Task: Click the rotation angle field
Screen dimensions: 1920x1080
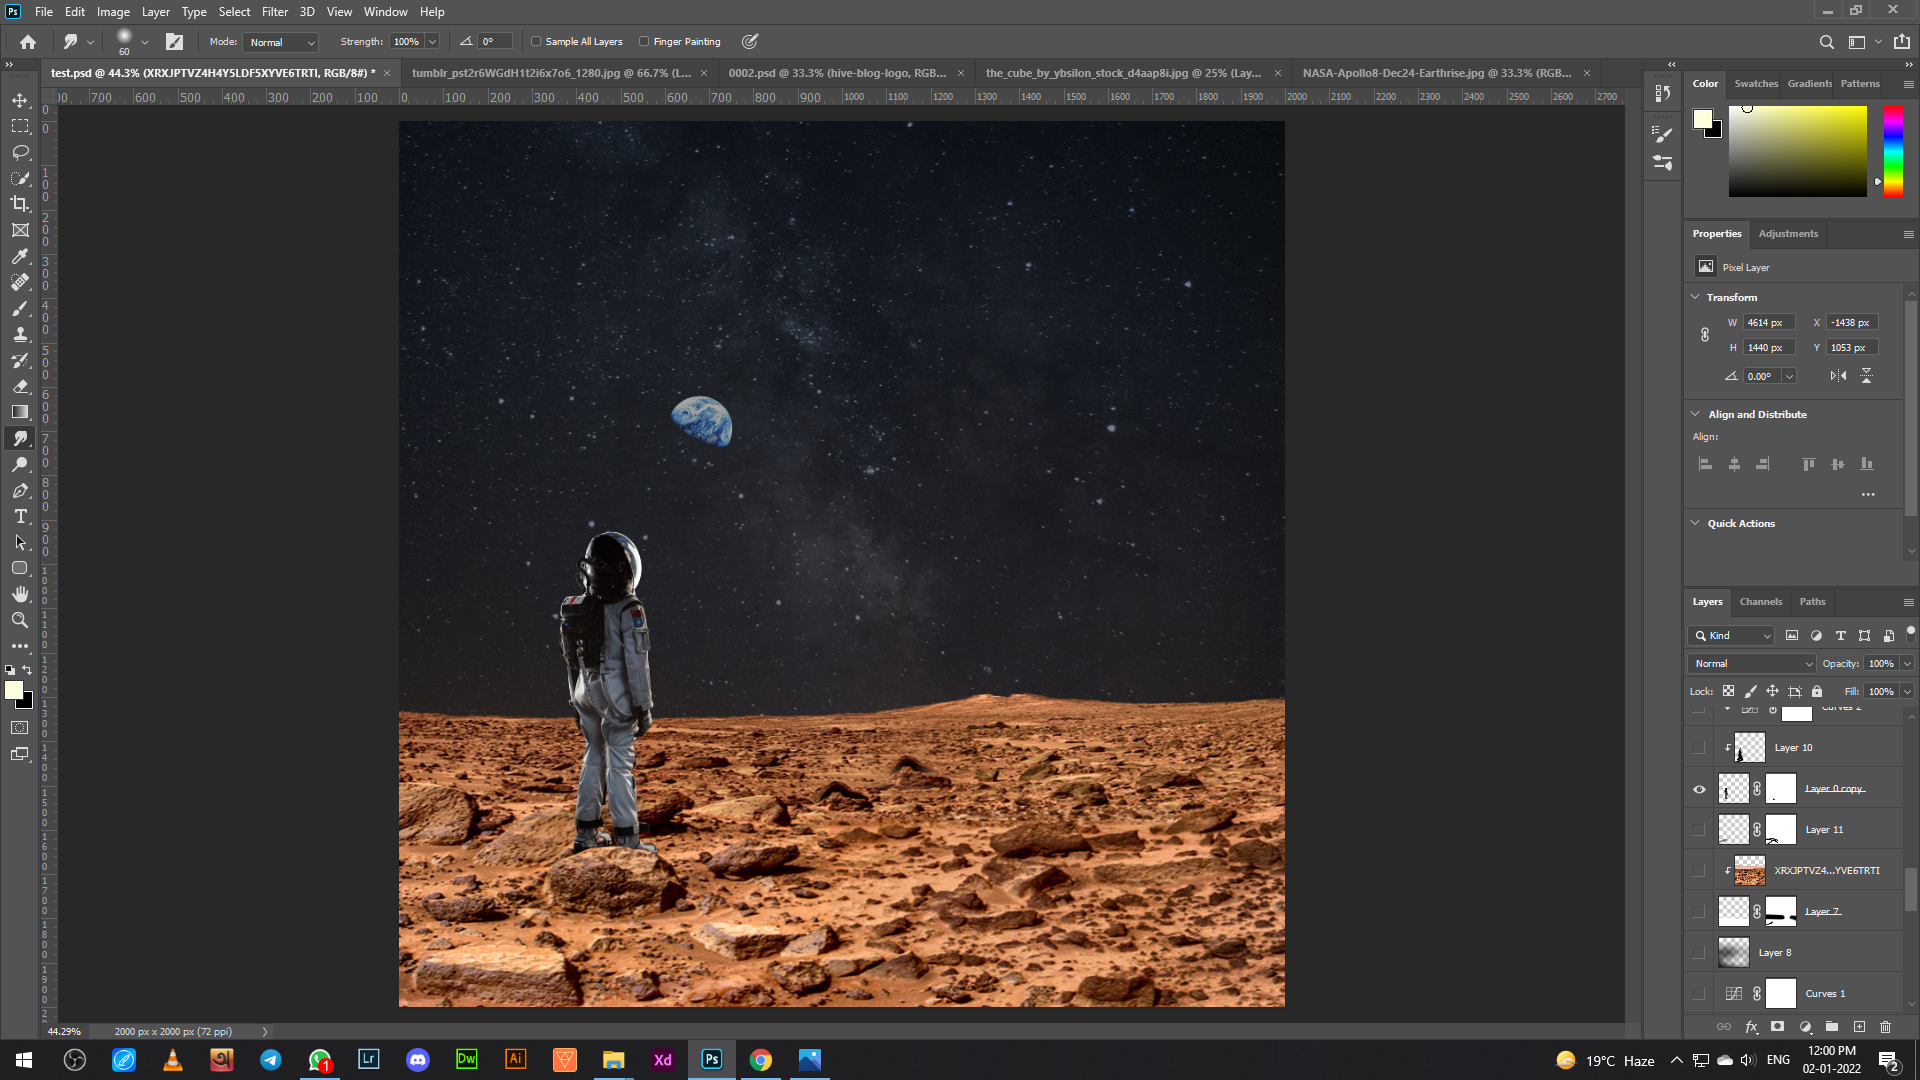Action: coord(1762,376)
